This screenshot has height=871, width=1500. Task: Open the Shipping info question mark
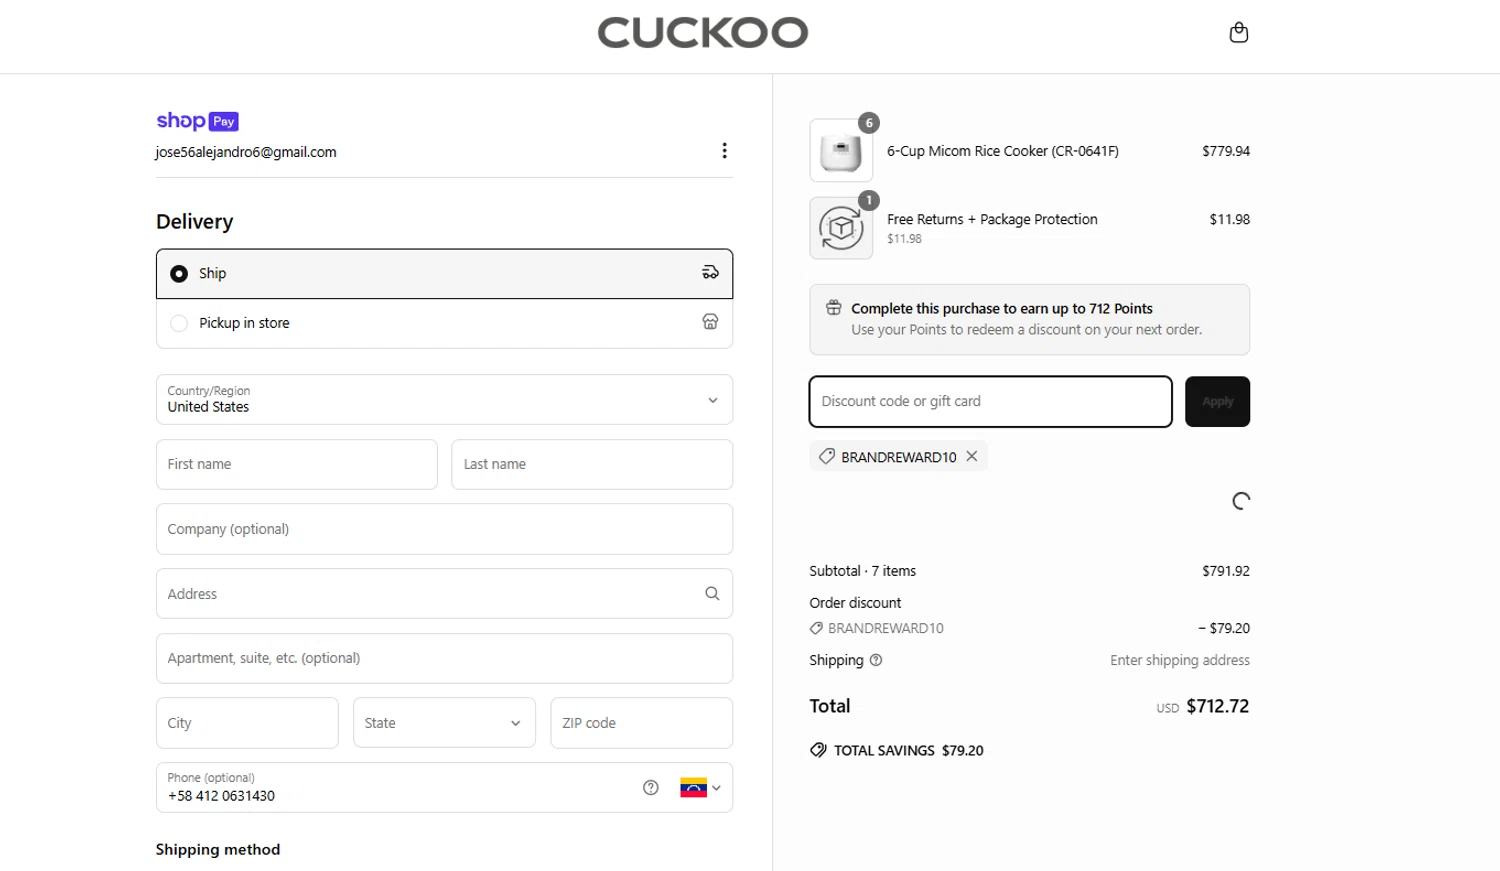876,660
